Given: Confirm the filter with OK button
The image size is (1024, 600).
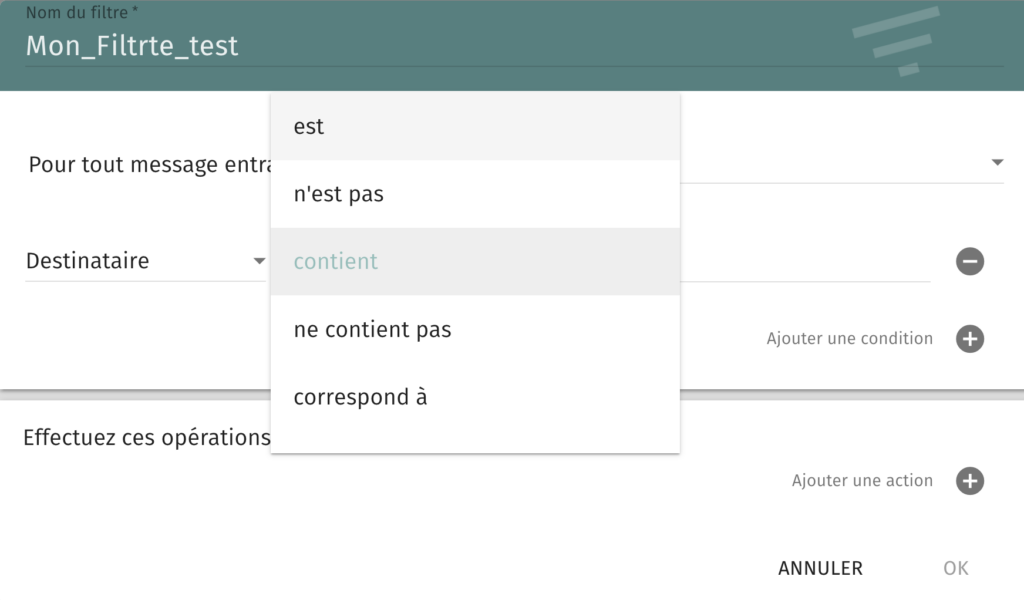Looking at the screenshot, I should 955,568.
